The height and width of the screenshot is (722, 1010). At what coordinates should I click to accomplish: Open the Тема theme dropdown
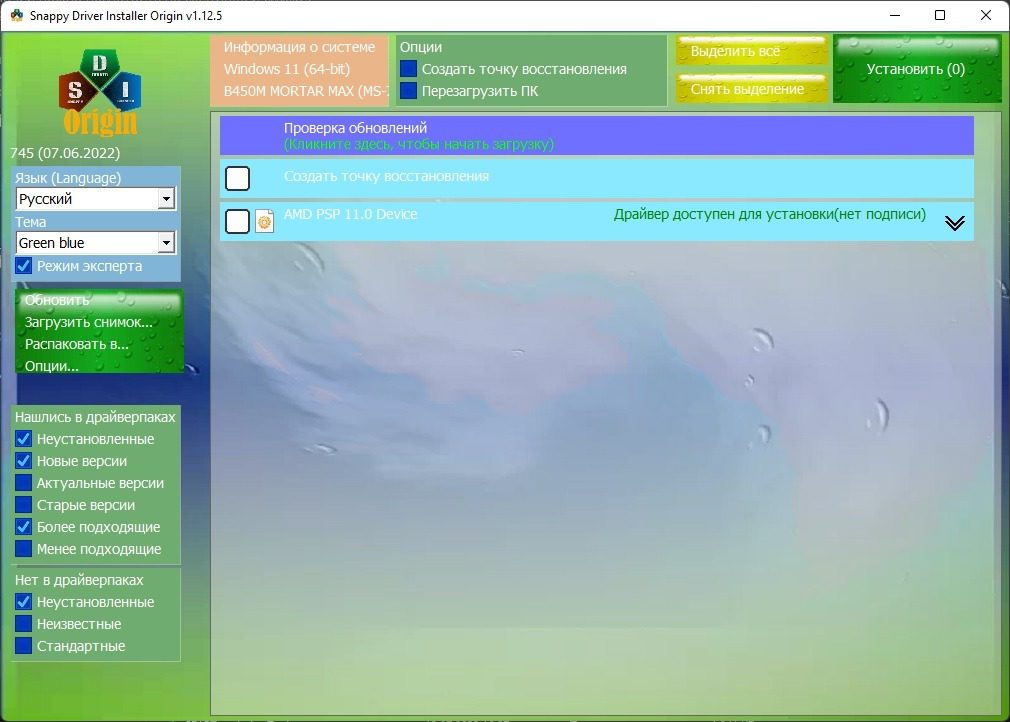(x=166, y=243)
